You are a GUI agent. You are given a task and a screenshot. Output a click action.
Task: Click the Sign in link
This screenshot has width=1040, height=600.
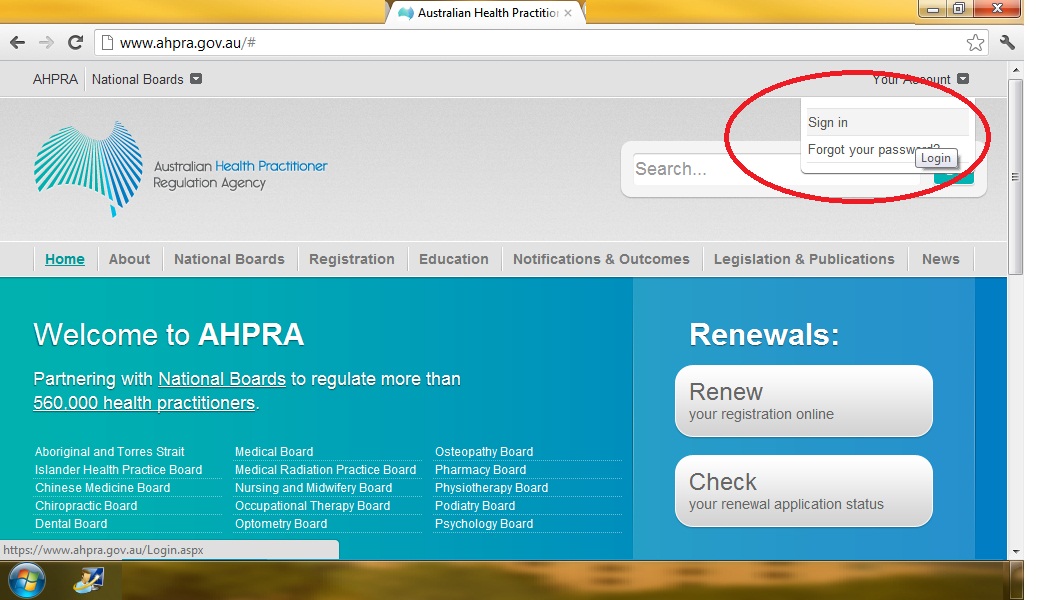tap(828, 122)
